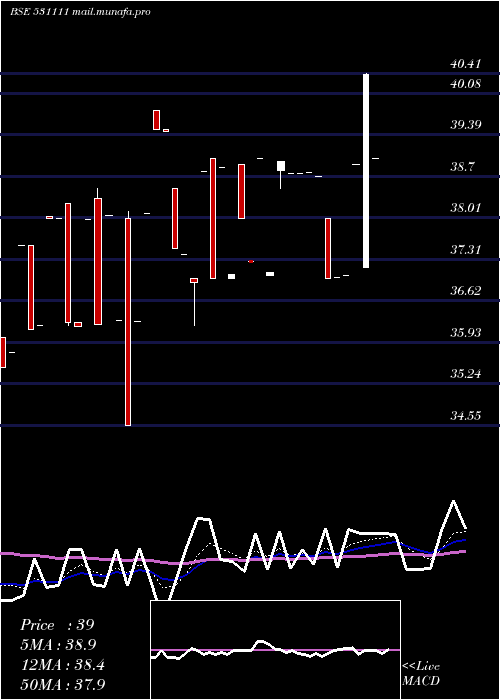Screen dimensions: 500x700
Task: Click the 35.24 price label
Action: coord(466,374)
